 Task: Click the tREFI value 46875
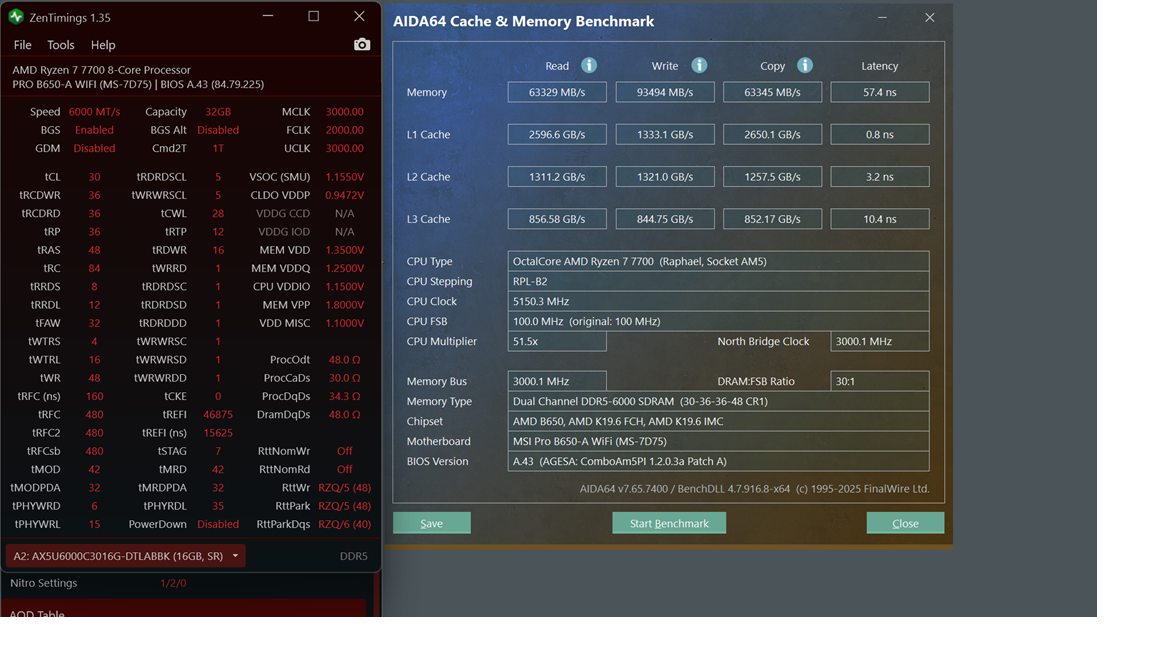[x=218, y=414]
